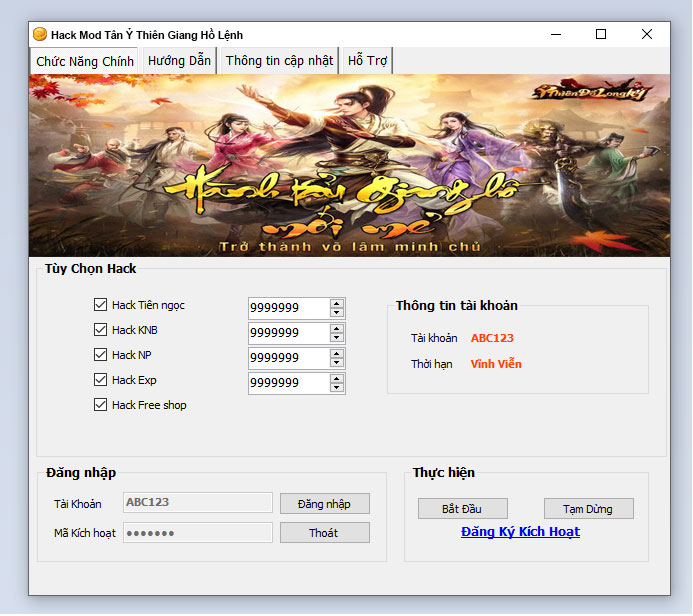Toggle Hack Exp checkbox
Image resolution: width=693 pixels, height=616 pixels.
[x=100, y=380]
